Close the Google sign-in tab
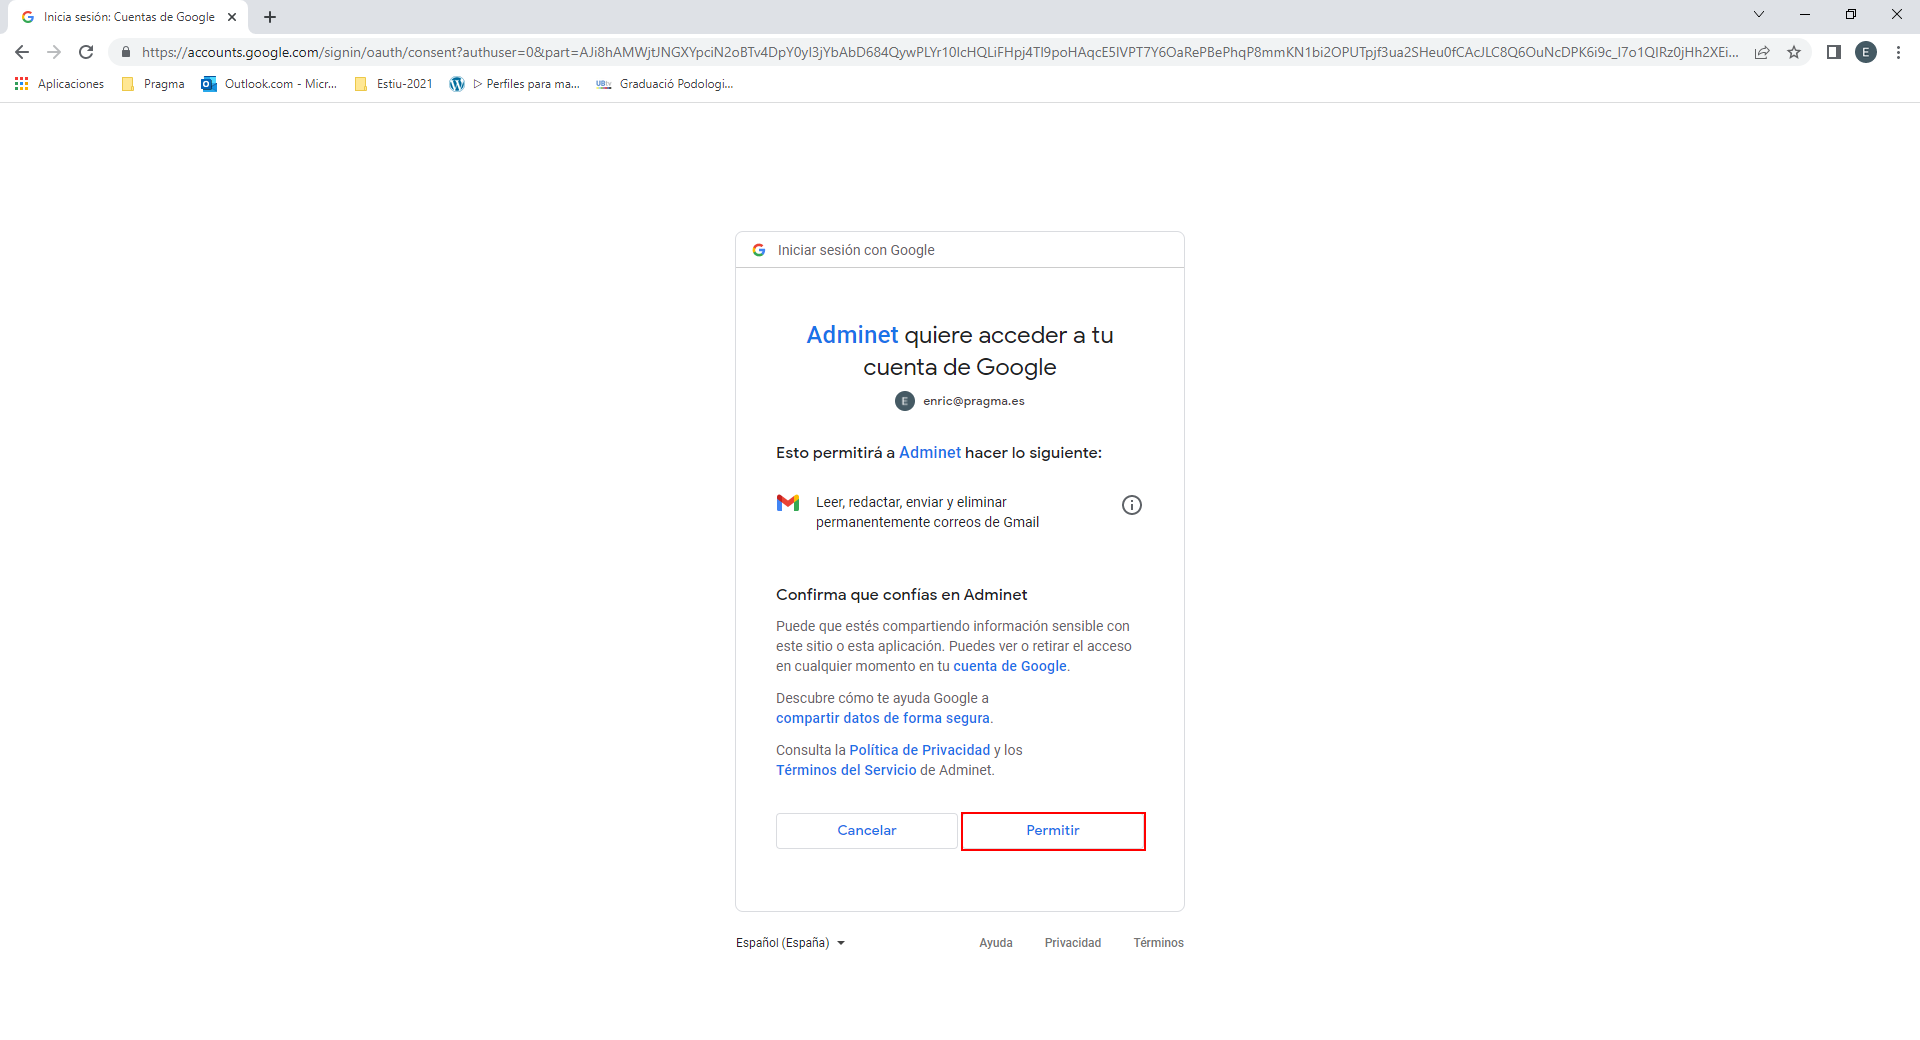 232,17
